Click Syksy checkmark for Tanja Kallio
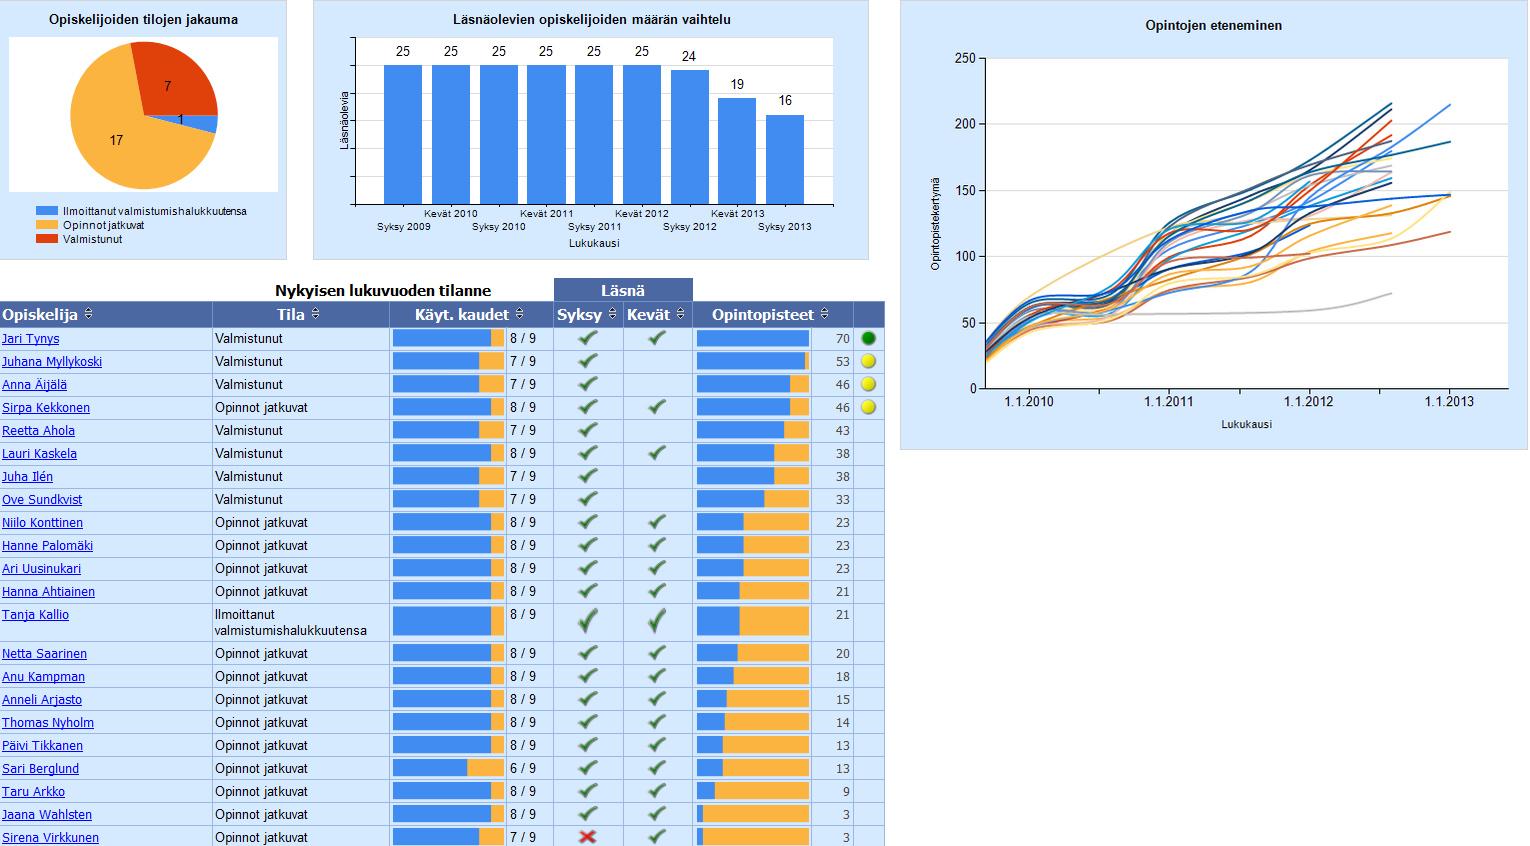Image resolution: width=1530 pixels, height=846 pixels. coord(588,621)
